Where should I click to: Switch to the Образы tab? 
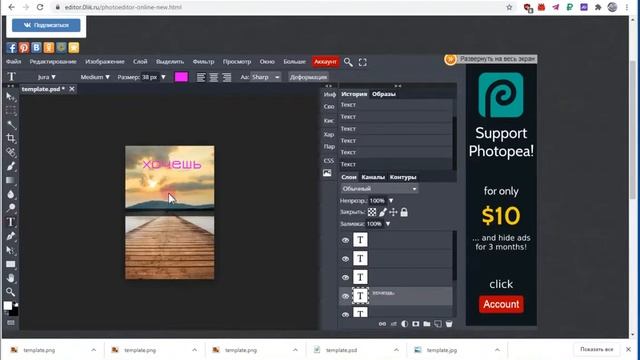click(384, 94)
